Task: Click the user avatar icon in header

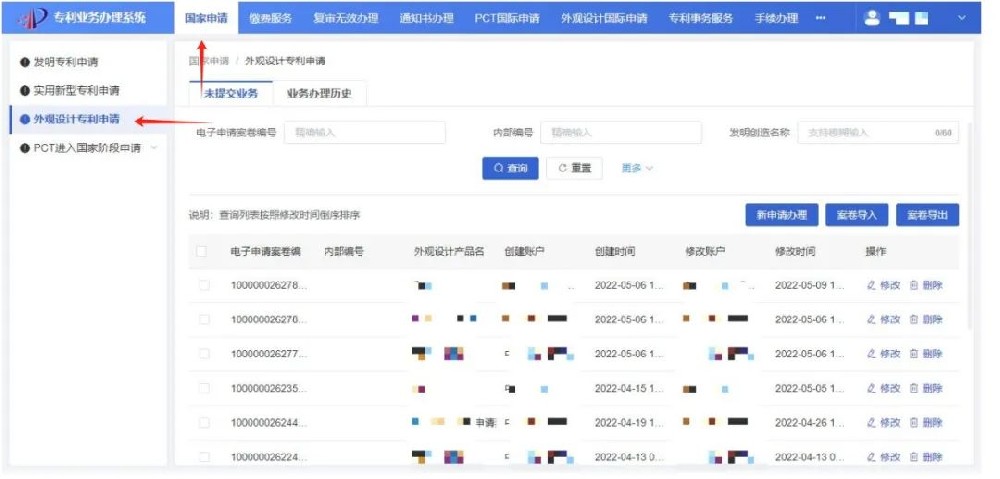Action: point(872,18)
